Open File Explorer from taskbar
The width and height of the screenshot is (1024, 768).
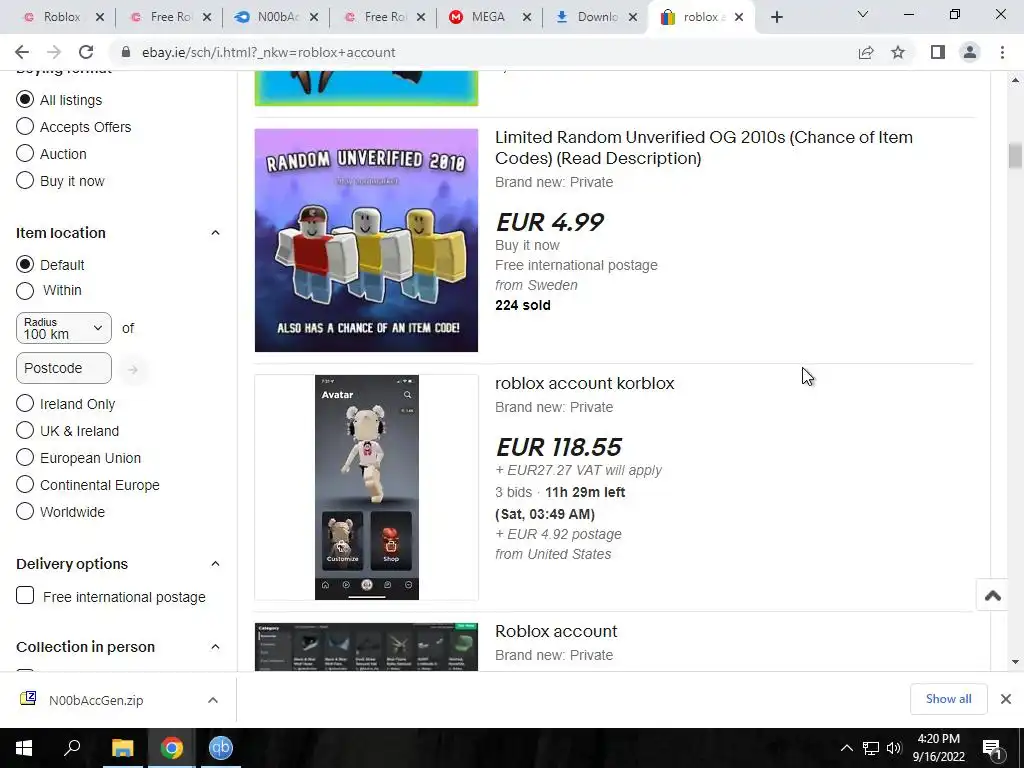click(x=122, y=748)
